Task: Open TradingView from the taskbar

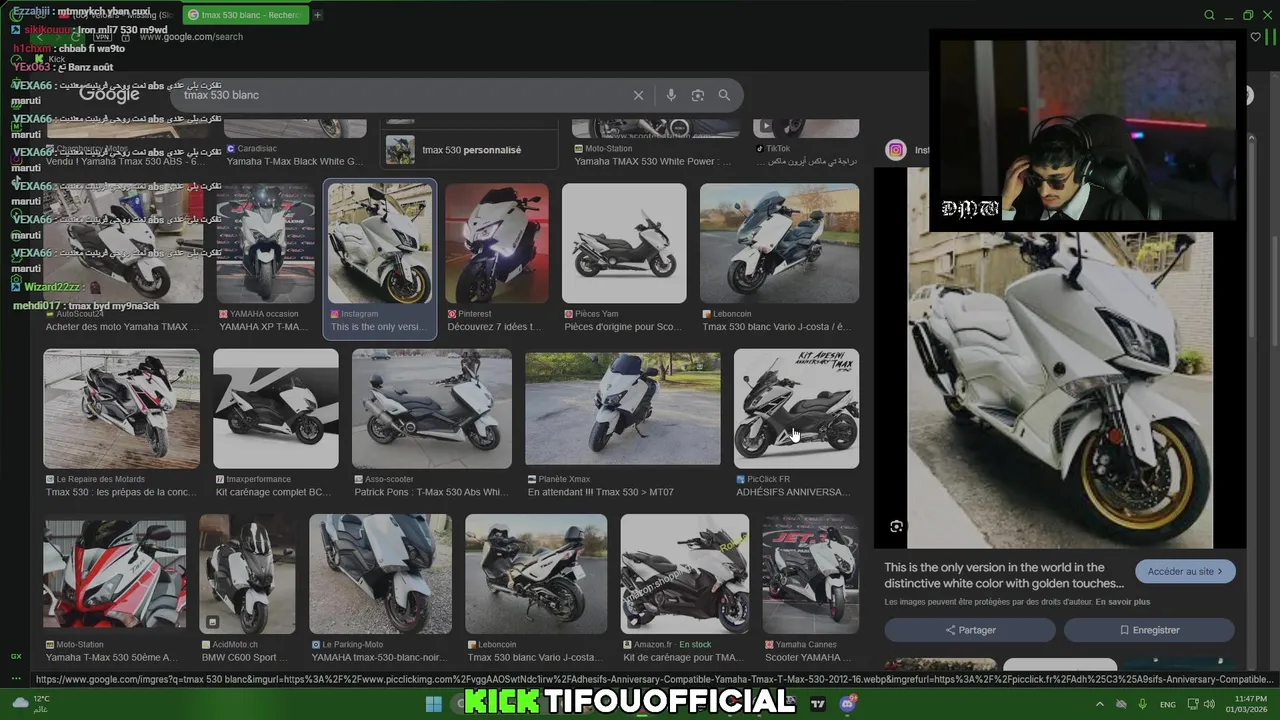Action: [x=818, y=704]
